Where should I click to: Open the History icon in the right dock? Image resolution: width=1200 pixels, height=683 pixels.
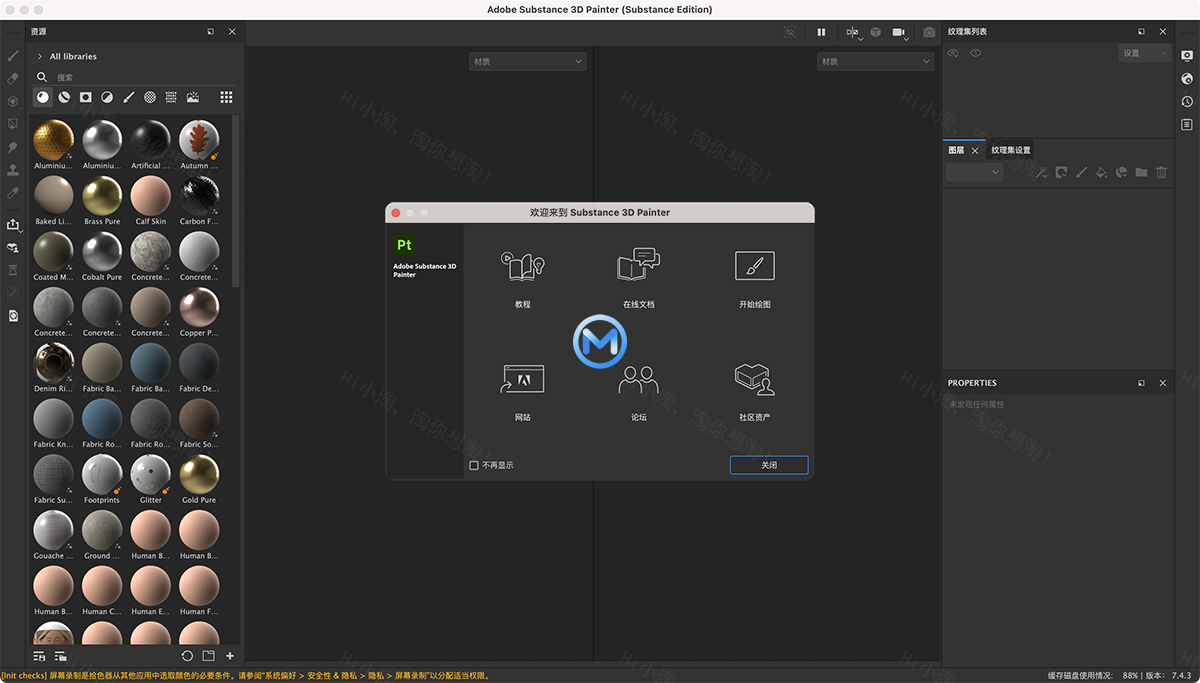(1187, 101)
